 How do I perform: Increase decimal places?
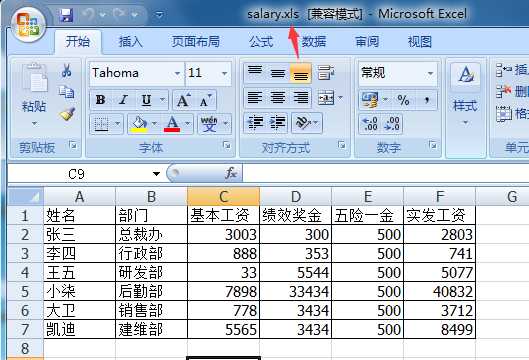click(370, 124)
